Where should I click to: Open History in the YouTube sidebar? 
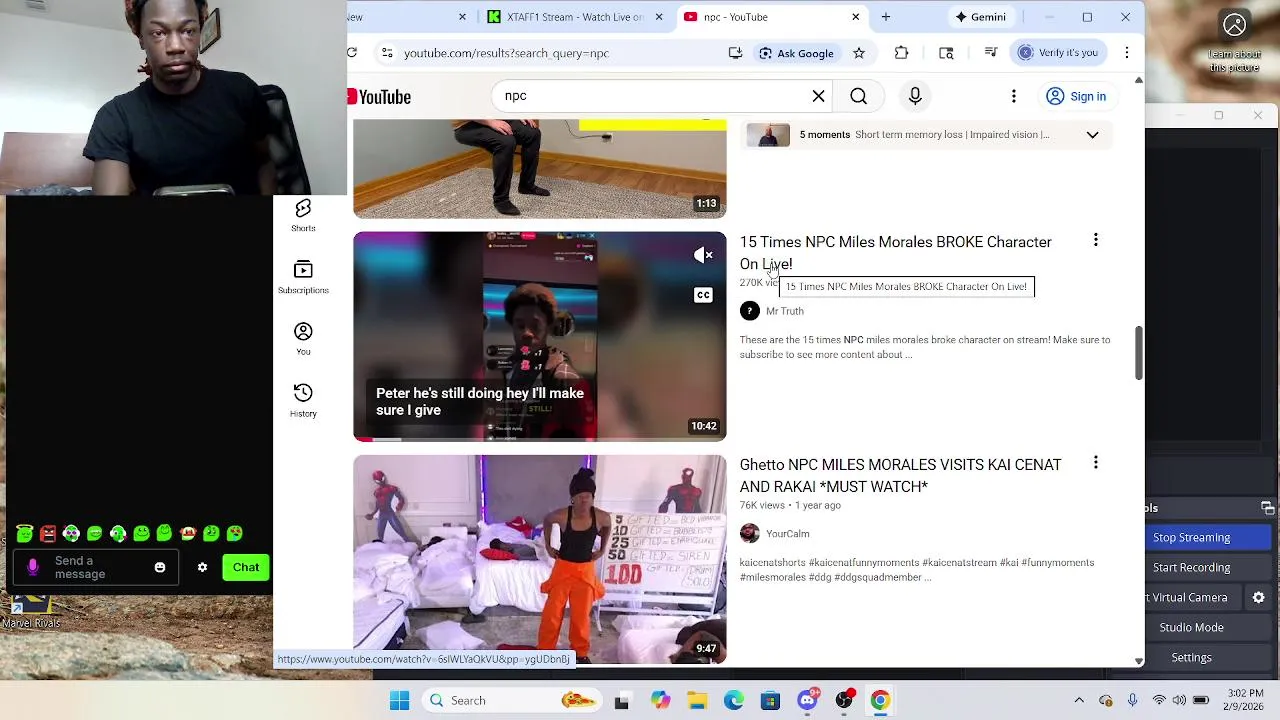coord(303,400)
